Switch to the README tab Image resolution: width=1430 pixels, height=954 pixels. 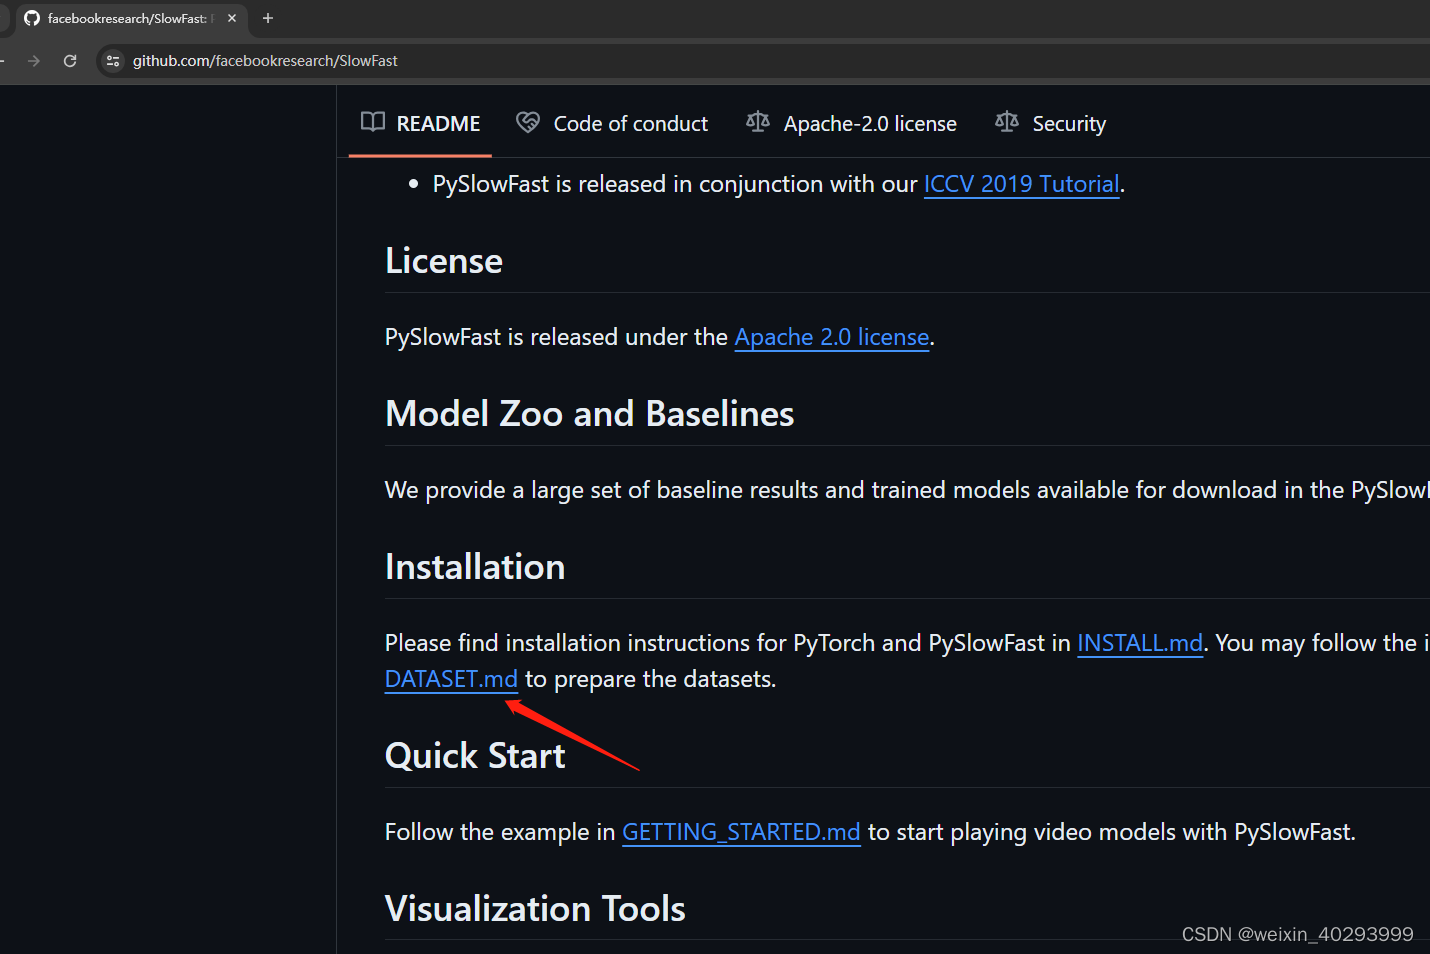tap(420, 123)
